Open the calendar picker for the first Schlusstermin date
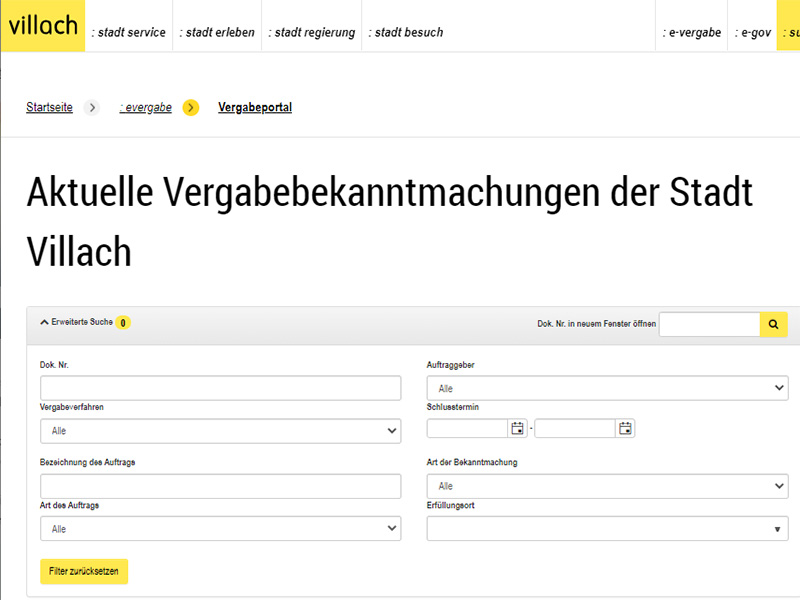The image size is (800, 600). 516,428
